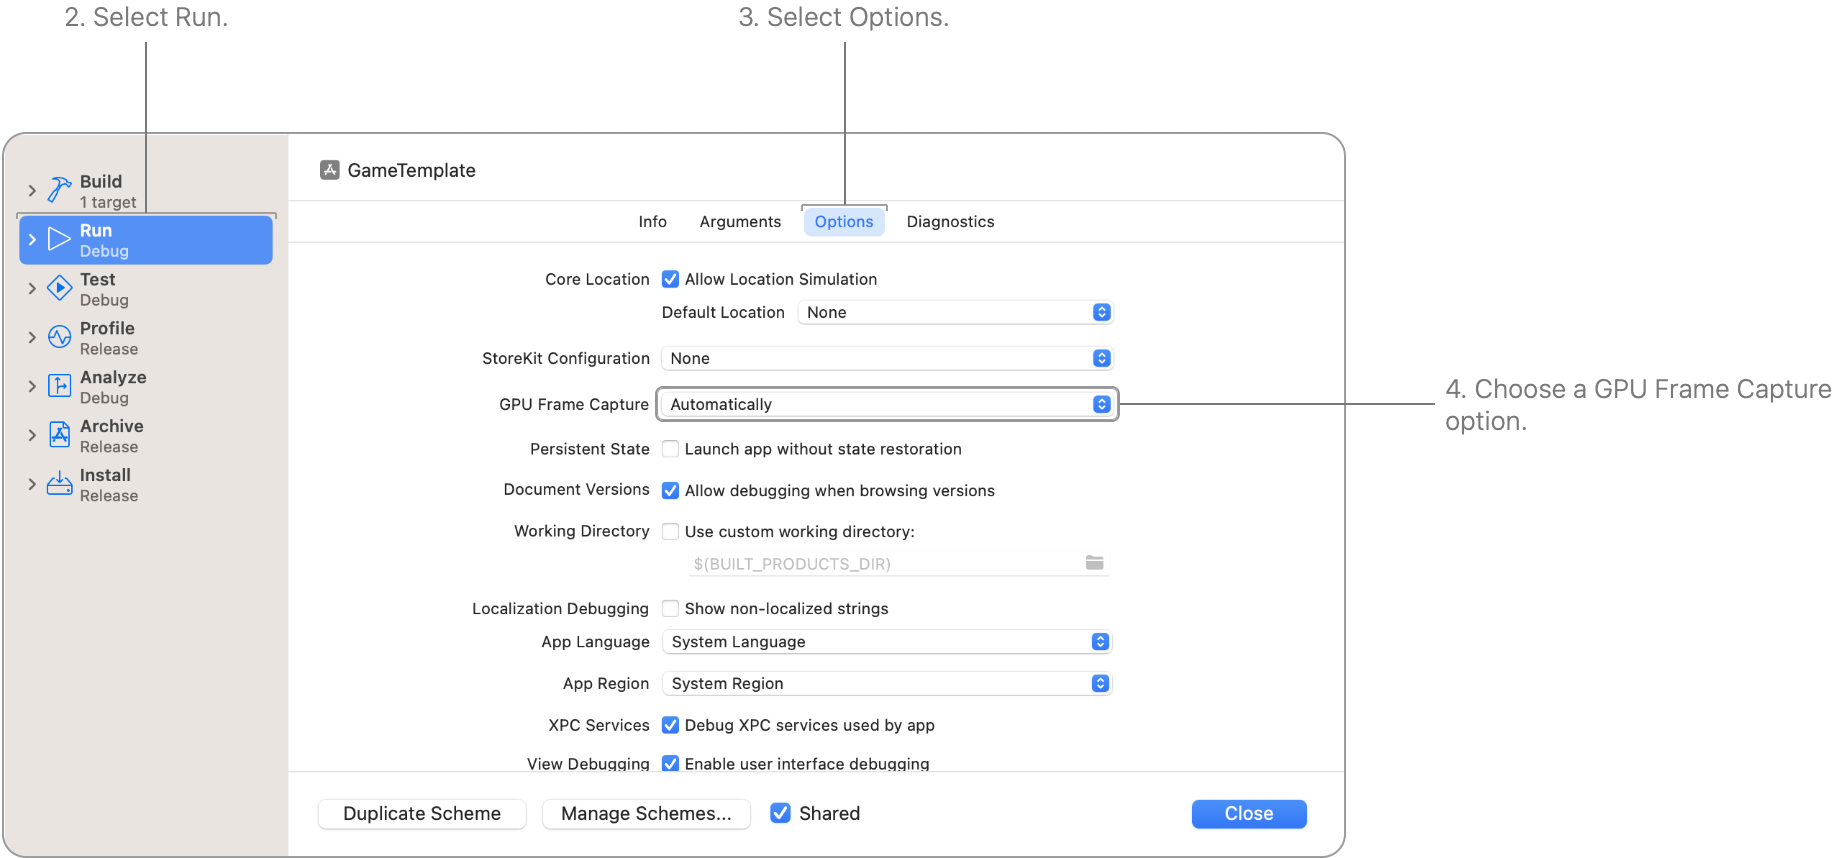Select the Info tab

pos(652,221)
